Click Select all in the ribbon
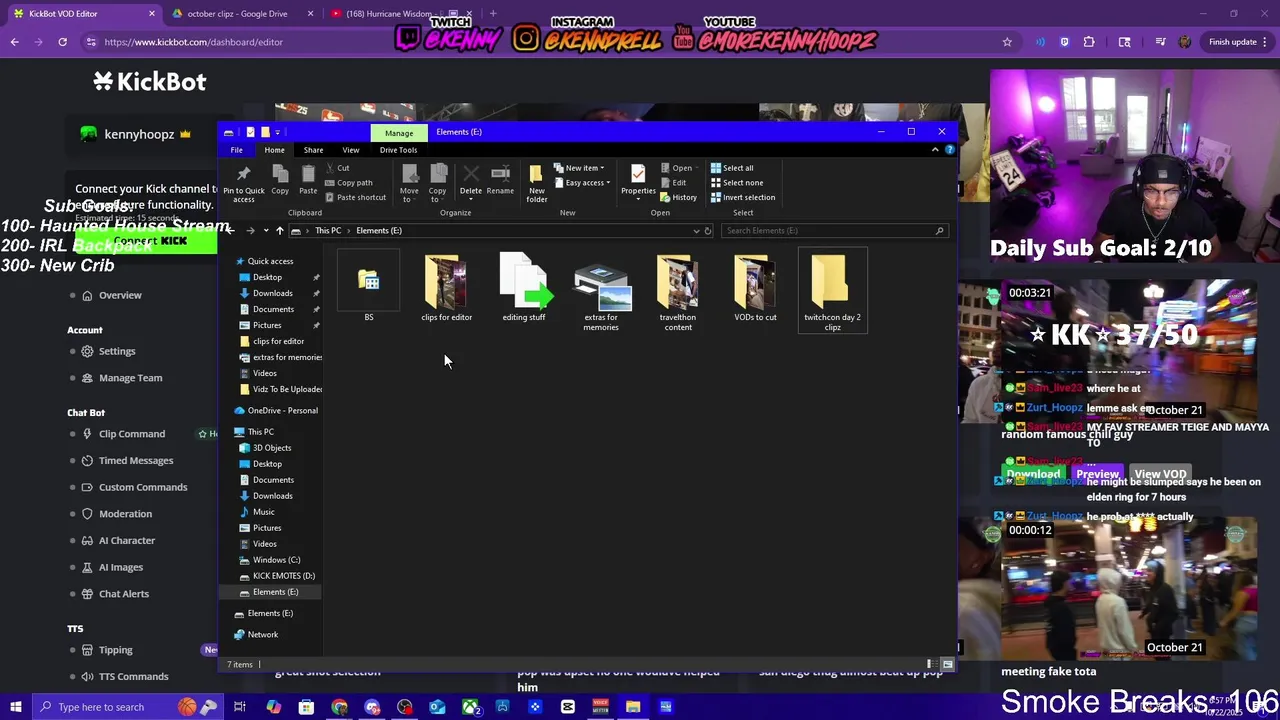This screenshot has height=720, width=1280. [x=732, y=168]
